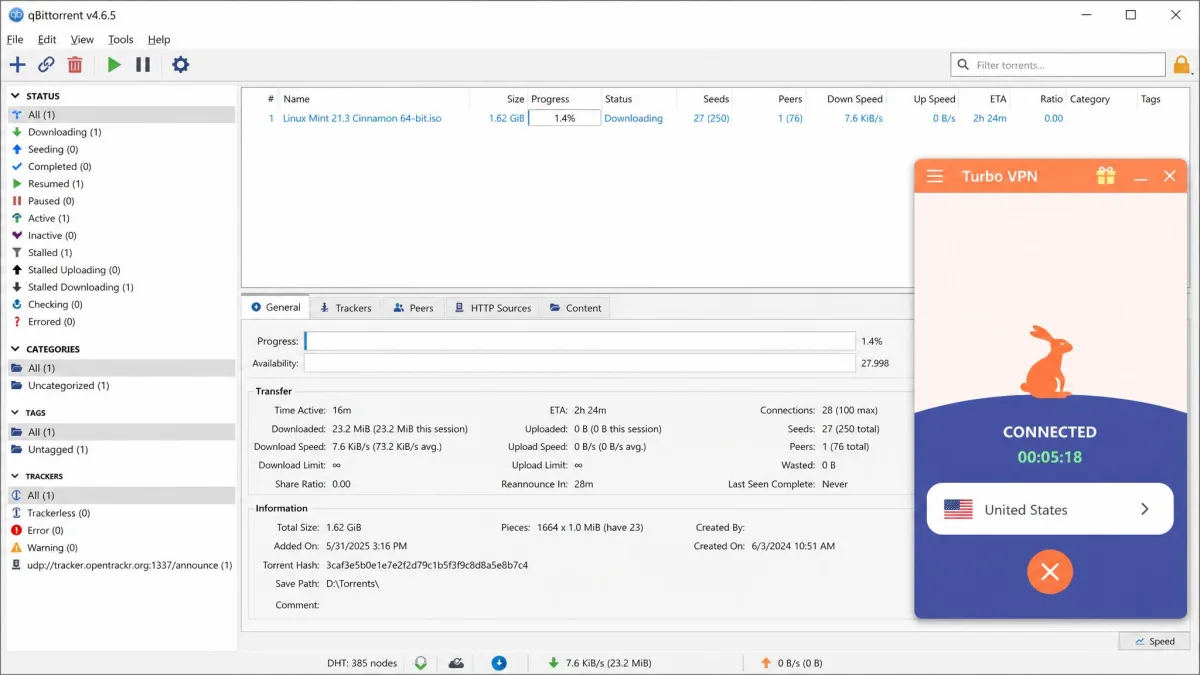1200x675 pixels.
Task: Click the green connection status icon
Action: point(421,663)
